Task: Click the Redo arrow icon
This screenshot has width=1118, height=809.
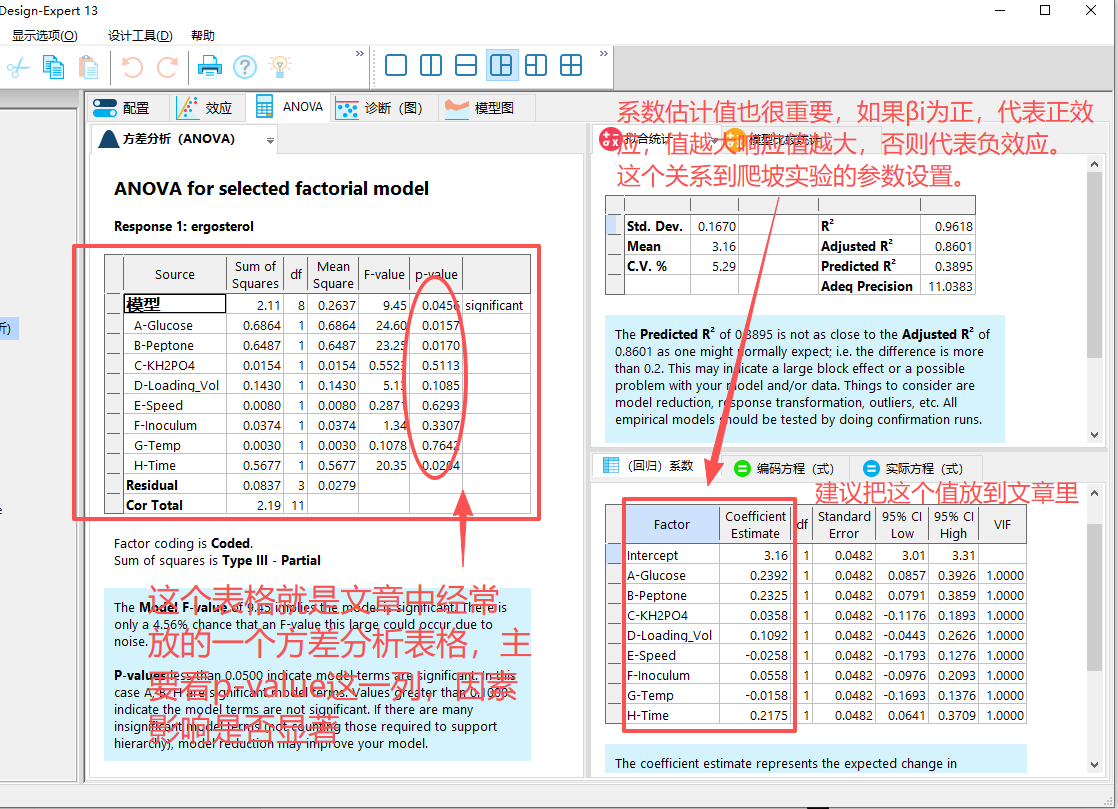Action: point(167,67)
